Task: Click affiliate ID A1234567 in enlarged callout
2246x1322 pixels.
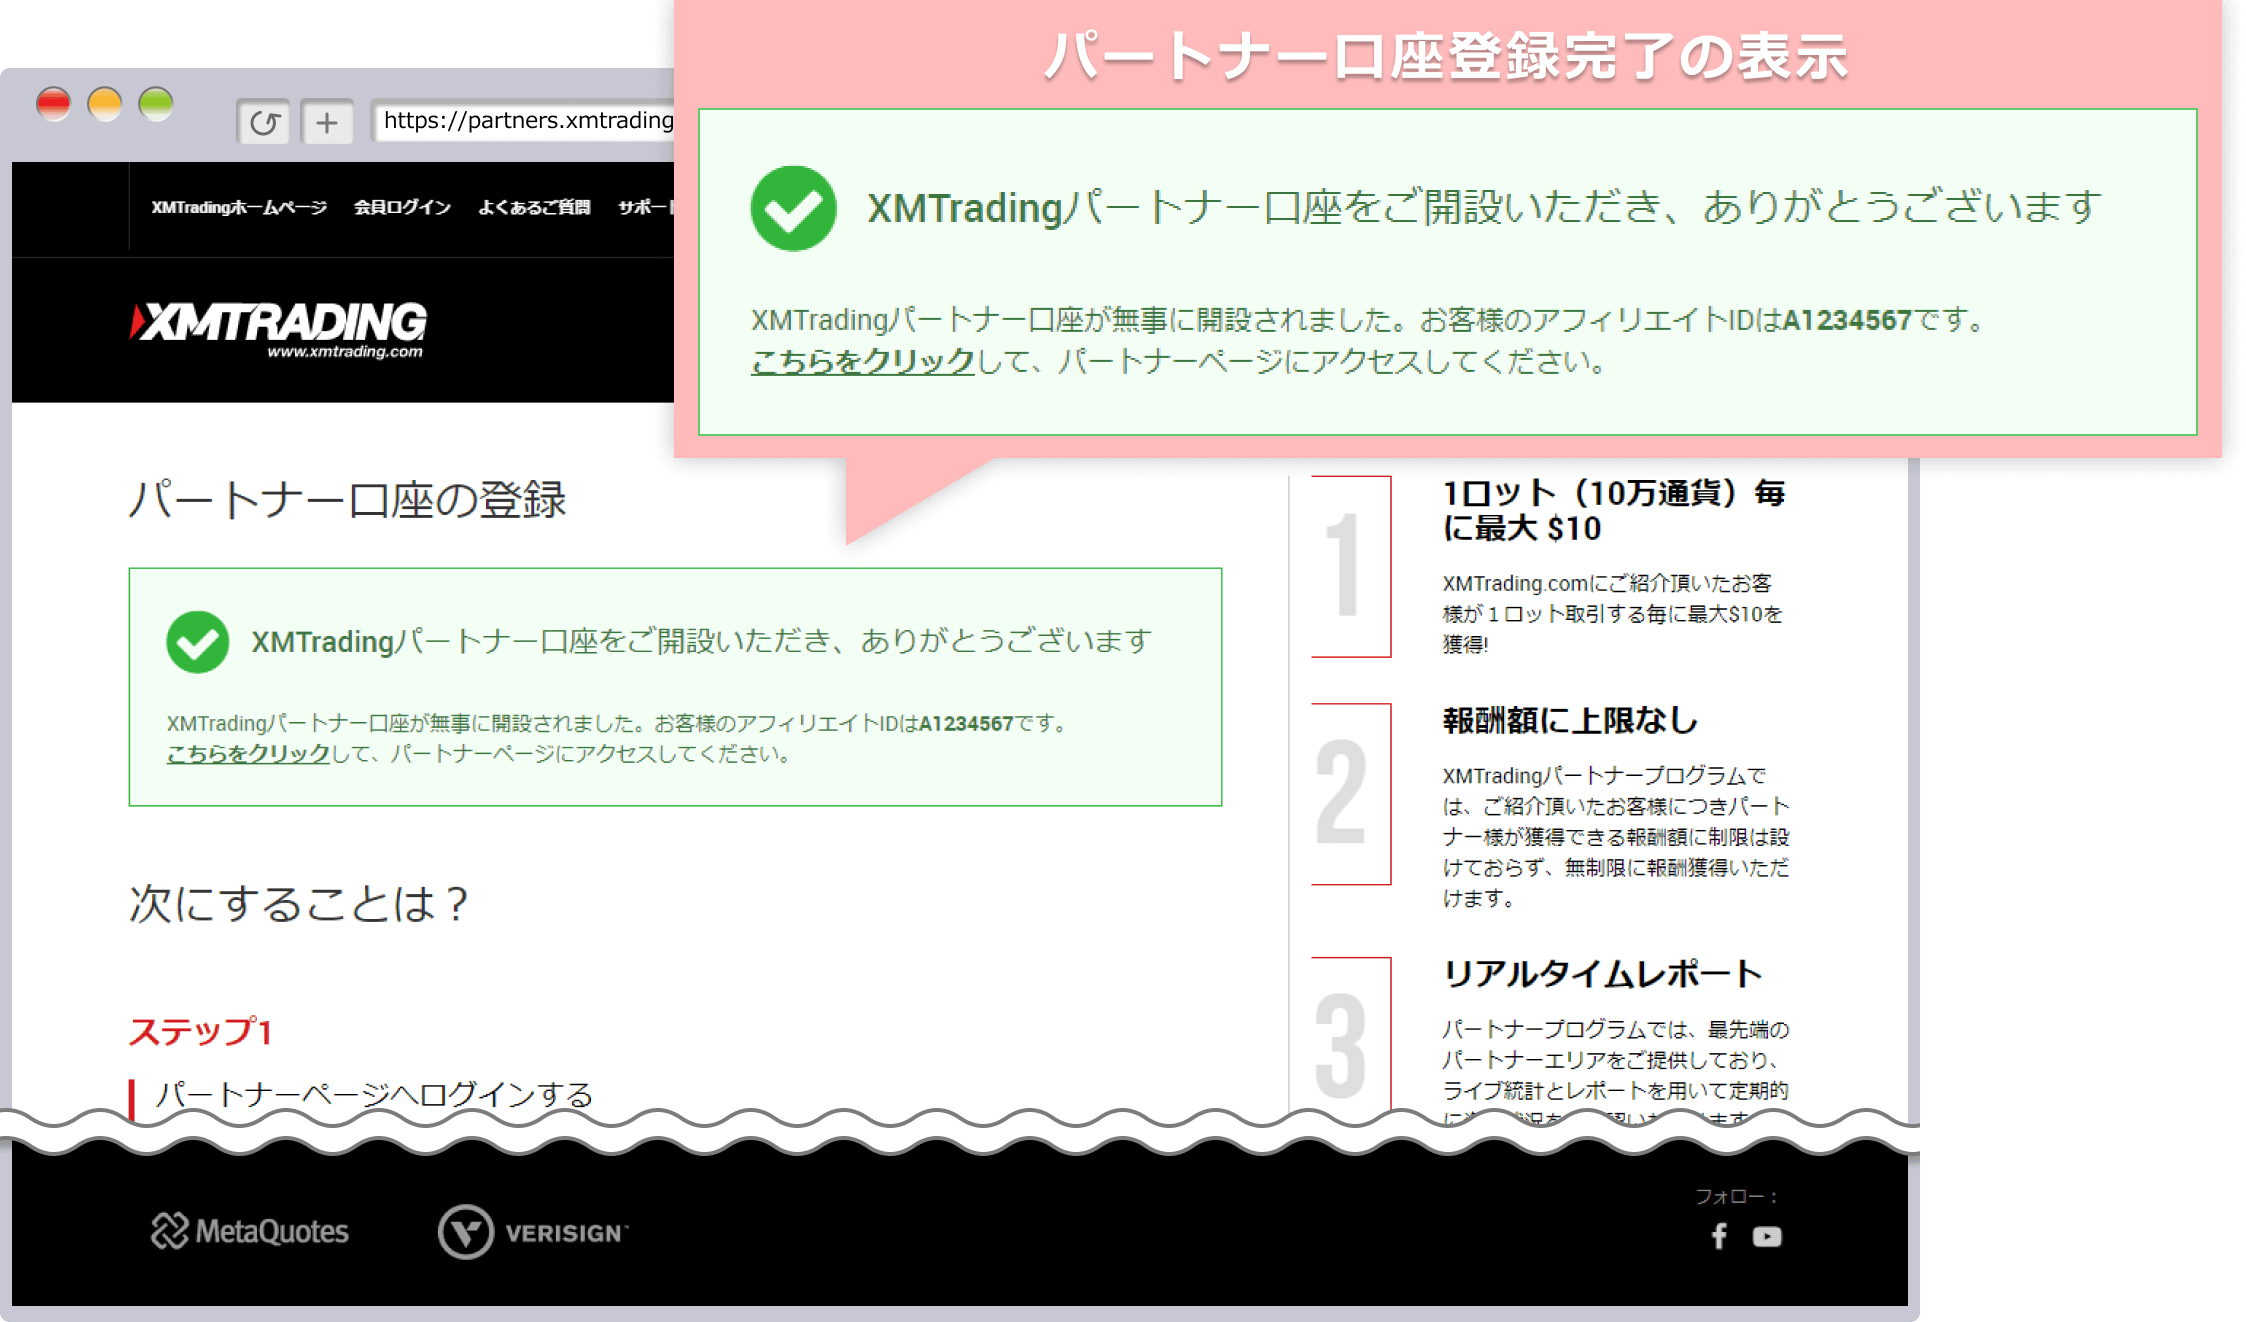Action: coord(1847,320)
